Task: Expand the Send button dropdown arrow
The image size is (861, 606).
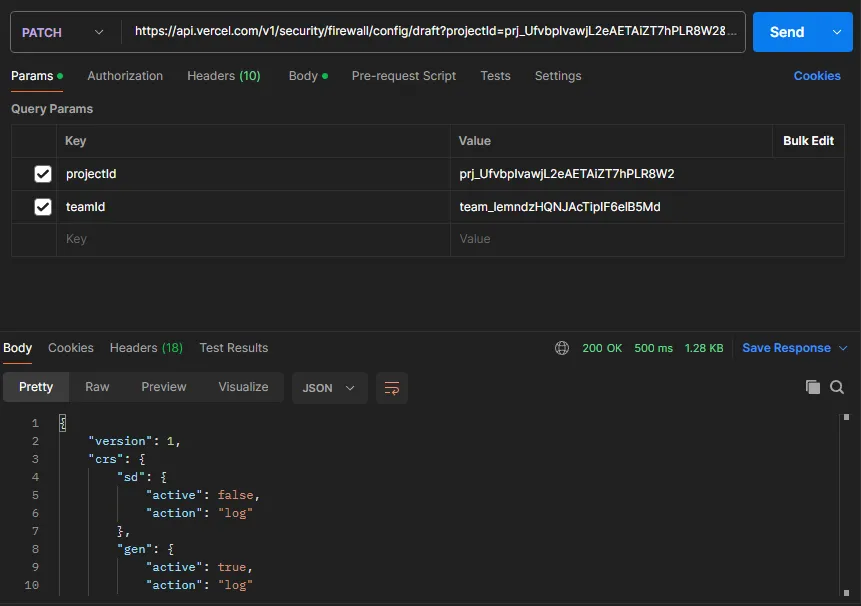Action: pos(837,32)
